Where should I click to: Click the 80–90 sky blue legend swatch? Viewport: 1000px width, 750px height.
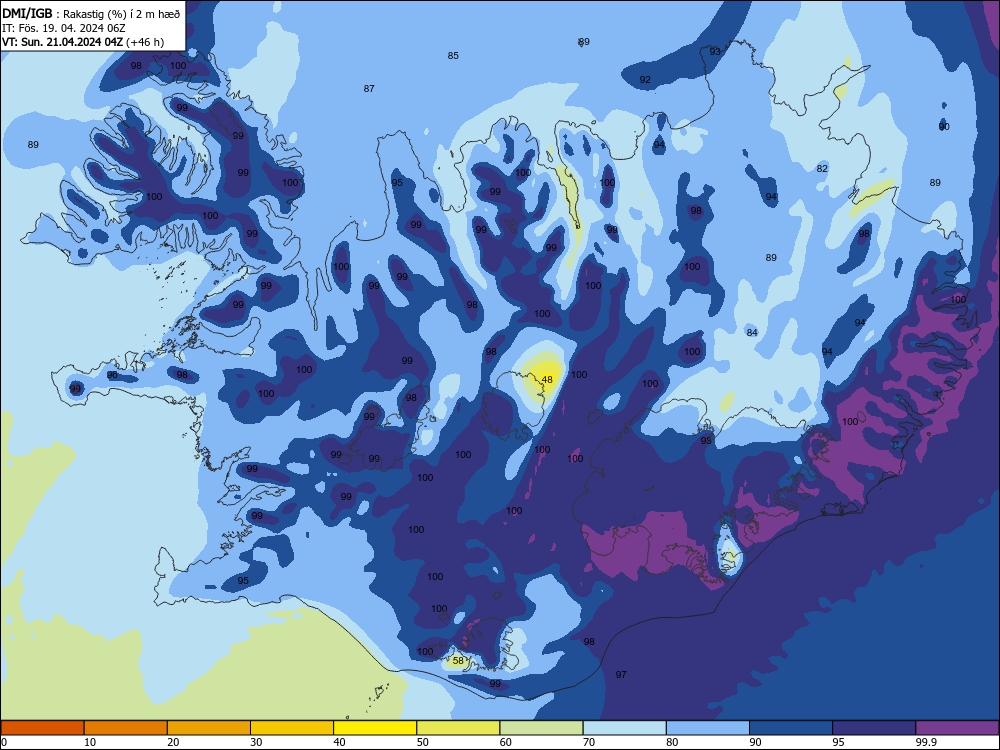pyautogui.click(x=708, y=728)
